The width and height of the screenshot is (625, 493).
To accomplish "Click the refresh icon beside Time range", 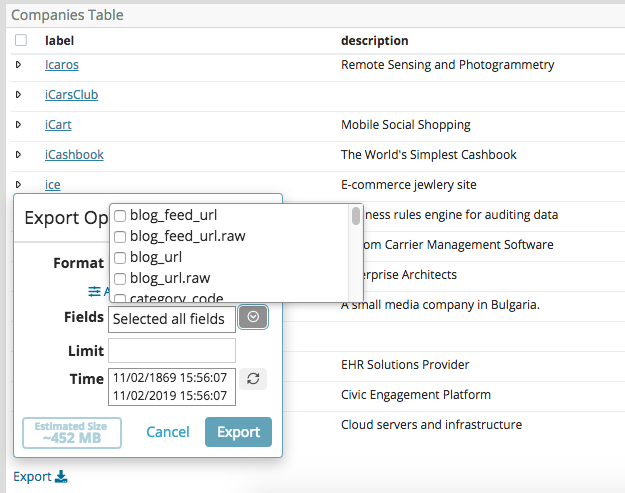I will coord(253,379).
